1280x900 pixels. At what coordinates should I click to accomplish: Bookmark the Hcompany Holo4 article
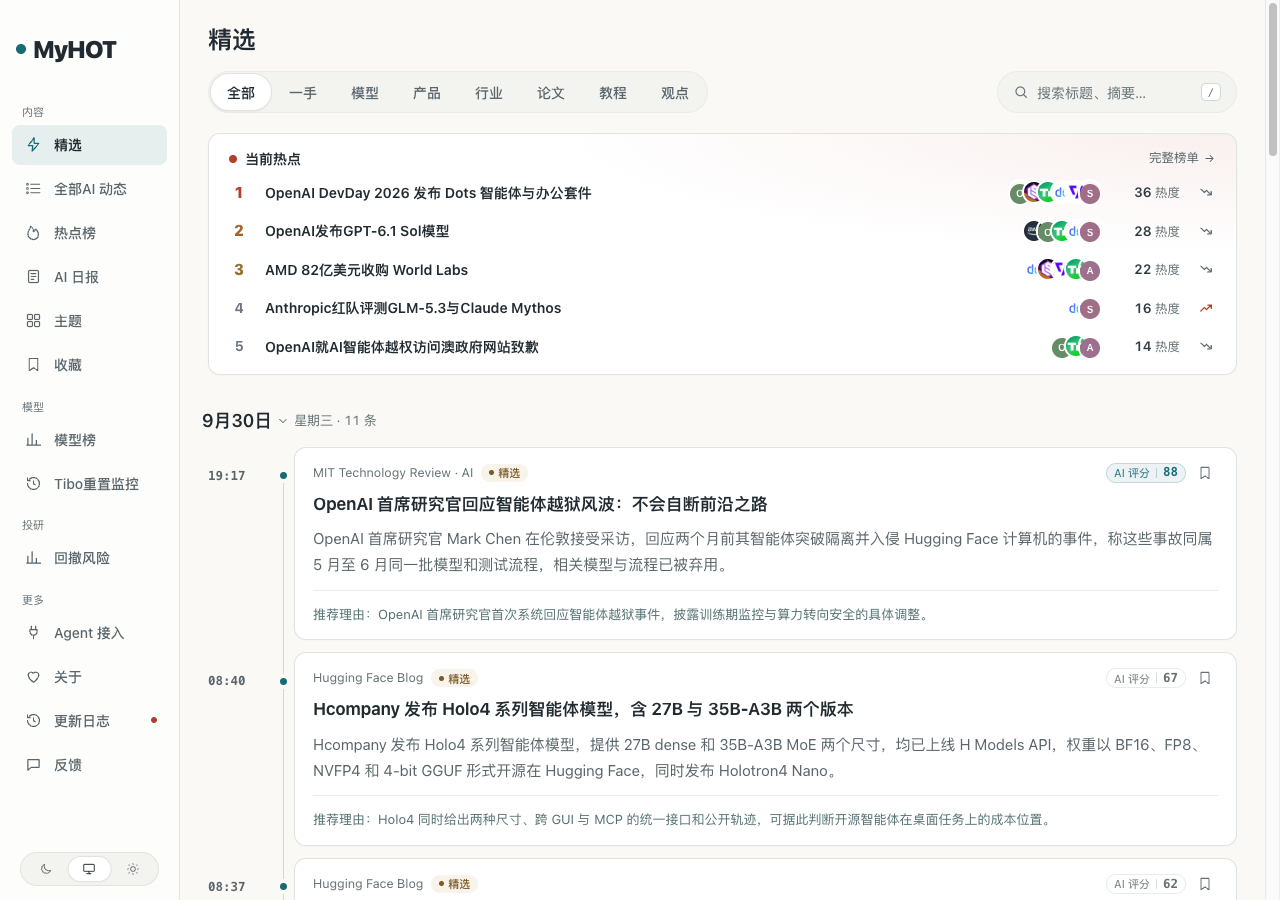pyautogui.click(x=1205, y=678)
